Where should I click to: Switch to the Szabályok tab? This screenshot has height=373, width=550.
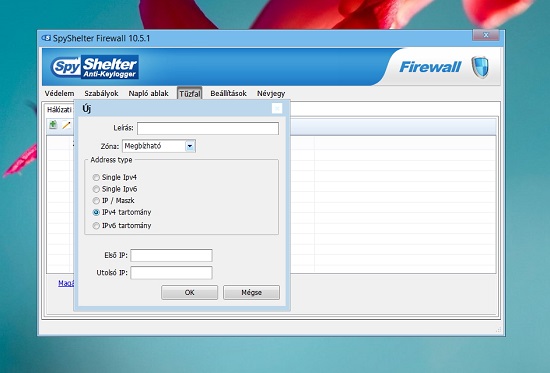pyautogui.click(x=101, y=93)
